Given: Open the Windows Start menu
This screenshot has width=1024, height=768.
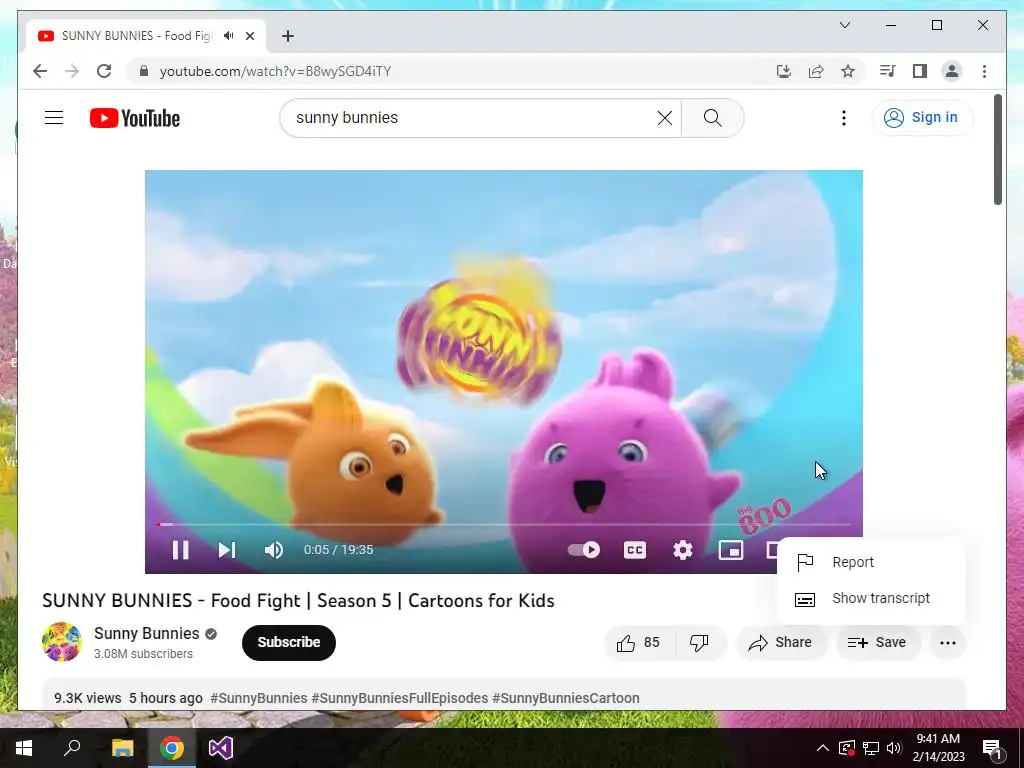Looking at the screenshot, I should (x=24, y=748).
